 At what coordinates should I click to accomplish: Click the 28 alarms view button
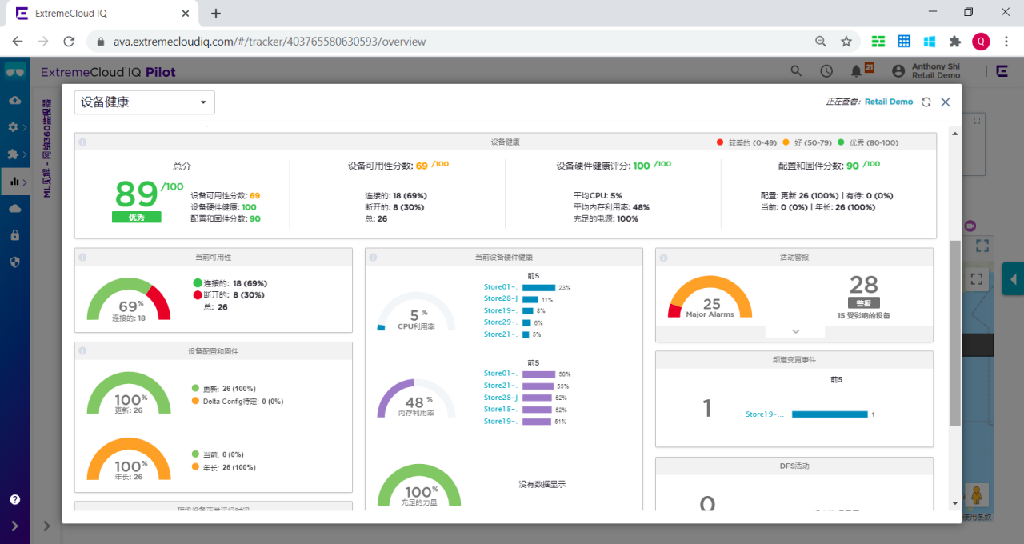coord(864,303)
